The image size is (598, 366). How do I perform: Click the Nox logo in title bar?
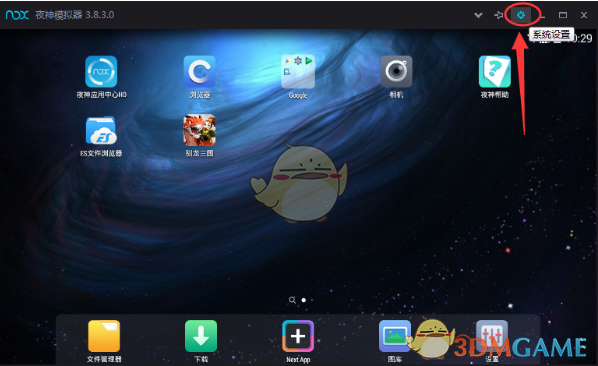[x=17, y=15]
